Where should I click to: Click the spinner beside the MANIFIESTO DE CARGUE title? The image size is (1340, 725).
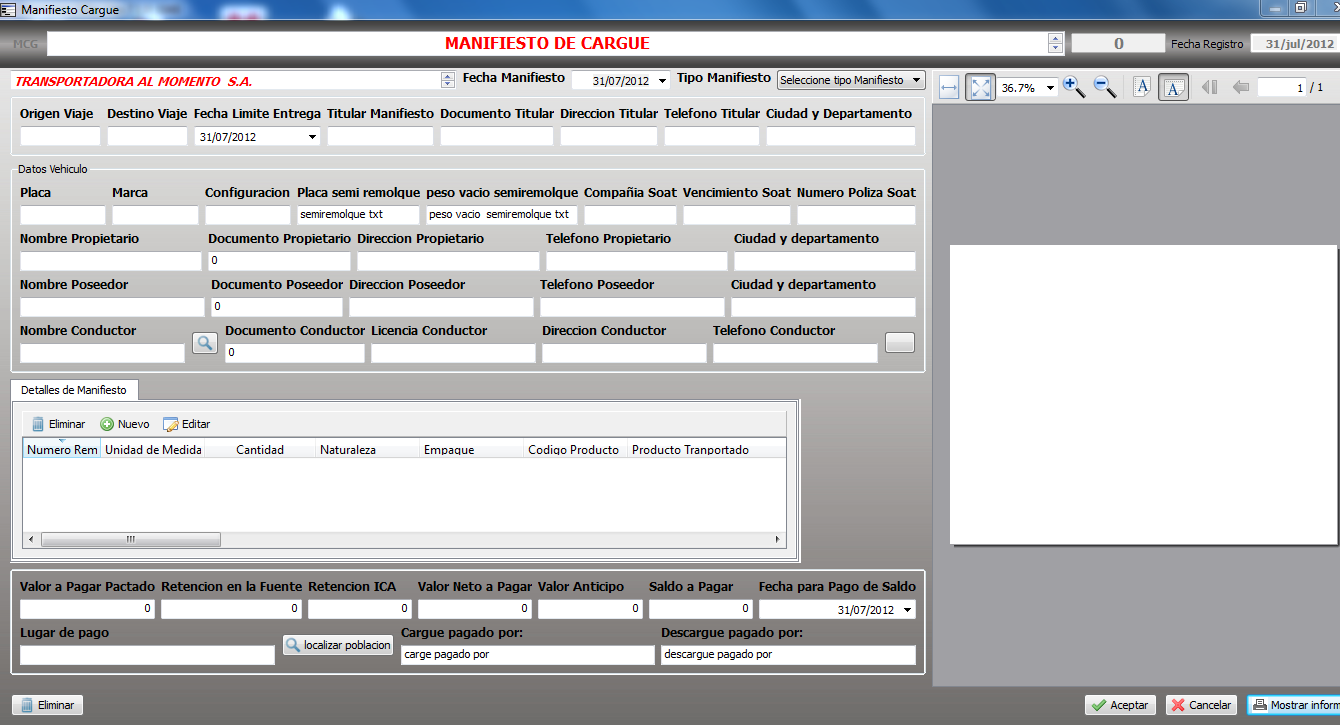tap(1055, 43)
